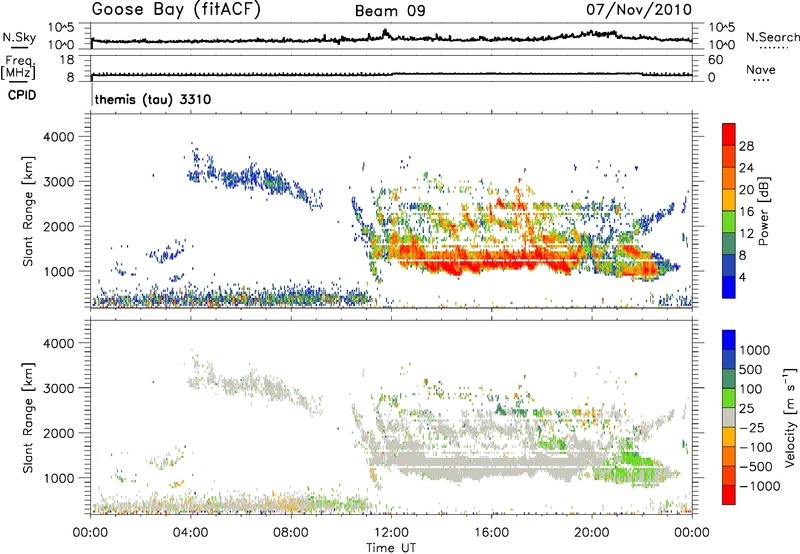Click the "Time UT" axis label
The image size is (800, 554).
click(391, 548)
